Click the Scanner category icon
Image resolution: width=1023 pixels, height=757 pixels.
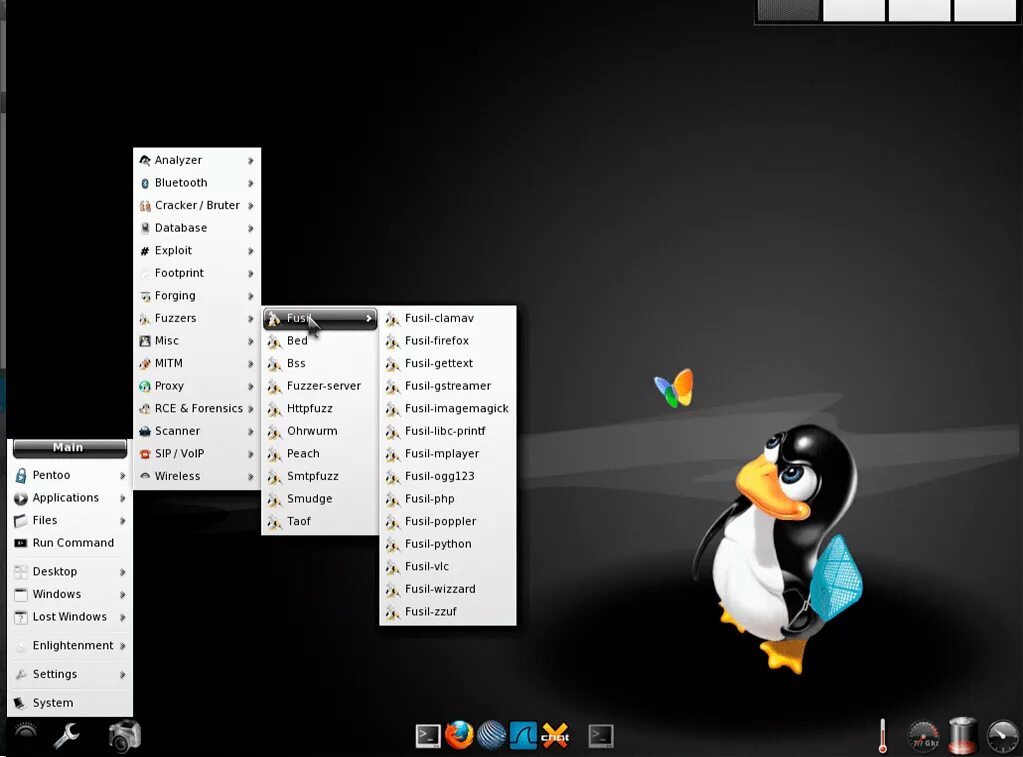[145, 431]
